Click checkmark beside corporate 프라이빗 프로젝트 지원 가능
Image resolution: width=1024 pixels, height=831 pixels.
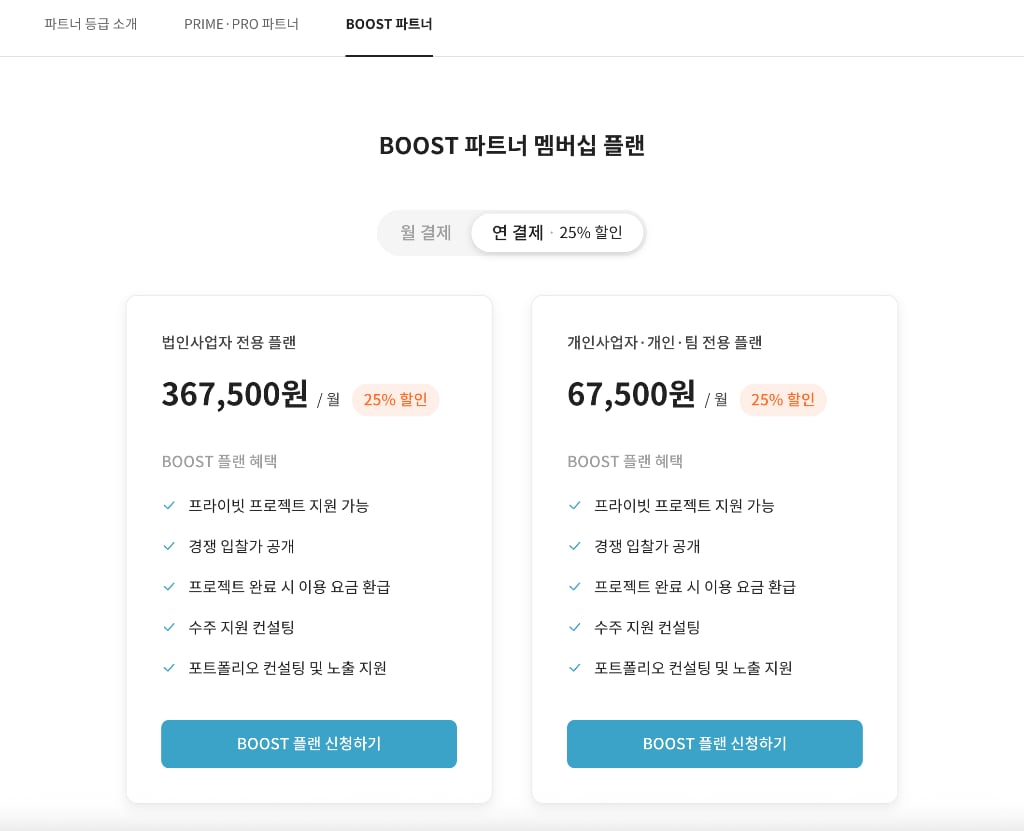[x=169, y=506]
